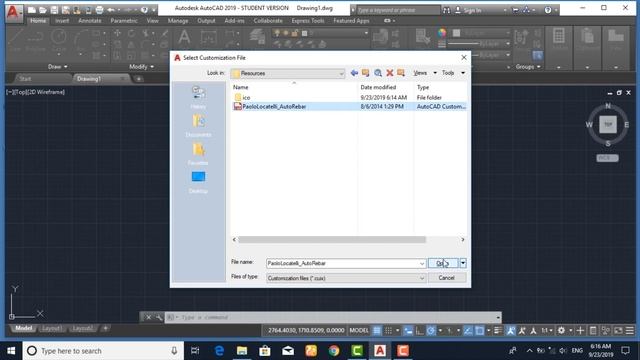Click the Search the Web icon
This screenshot has width=640, height=360.
click(378, 73)
